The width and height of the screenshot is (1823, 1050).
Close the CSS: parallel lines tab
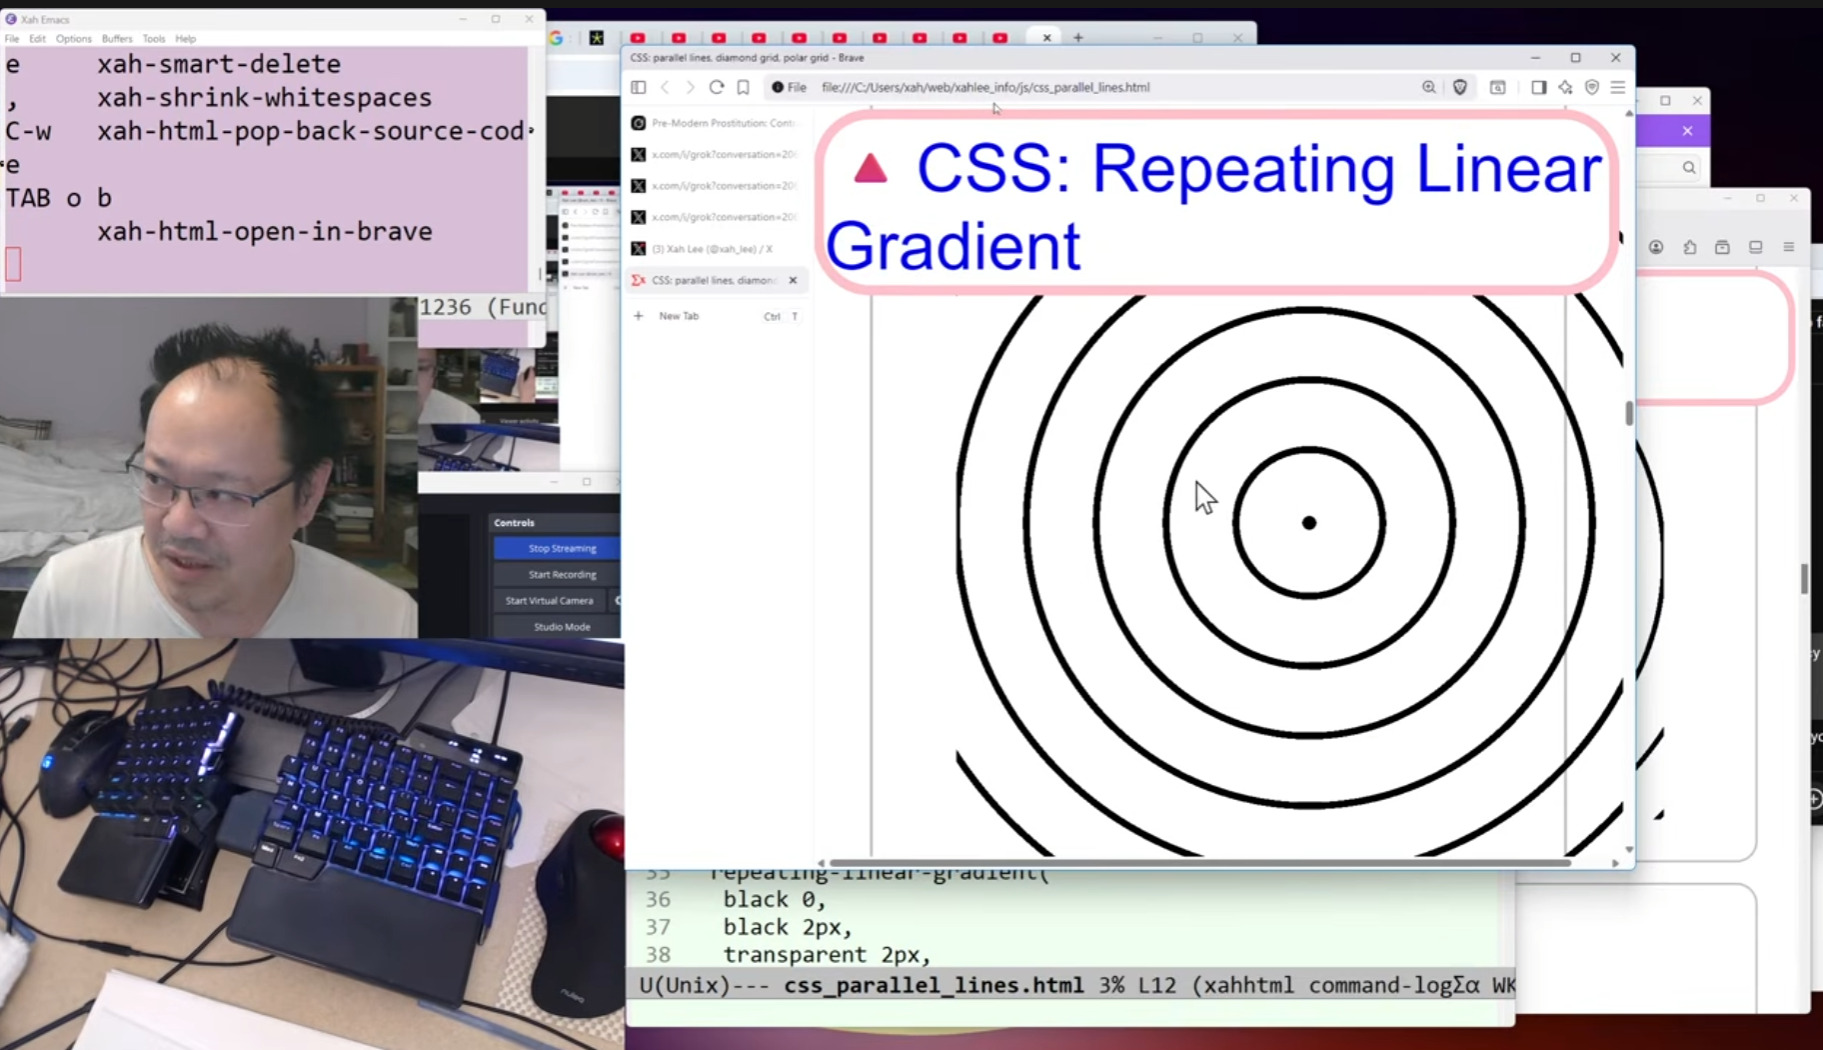pos(793,280)
